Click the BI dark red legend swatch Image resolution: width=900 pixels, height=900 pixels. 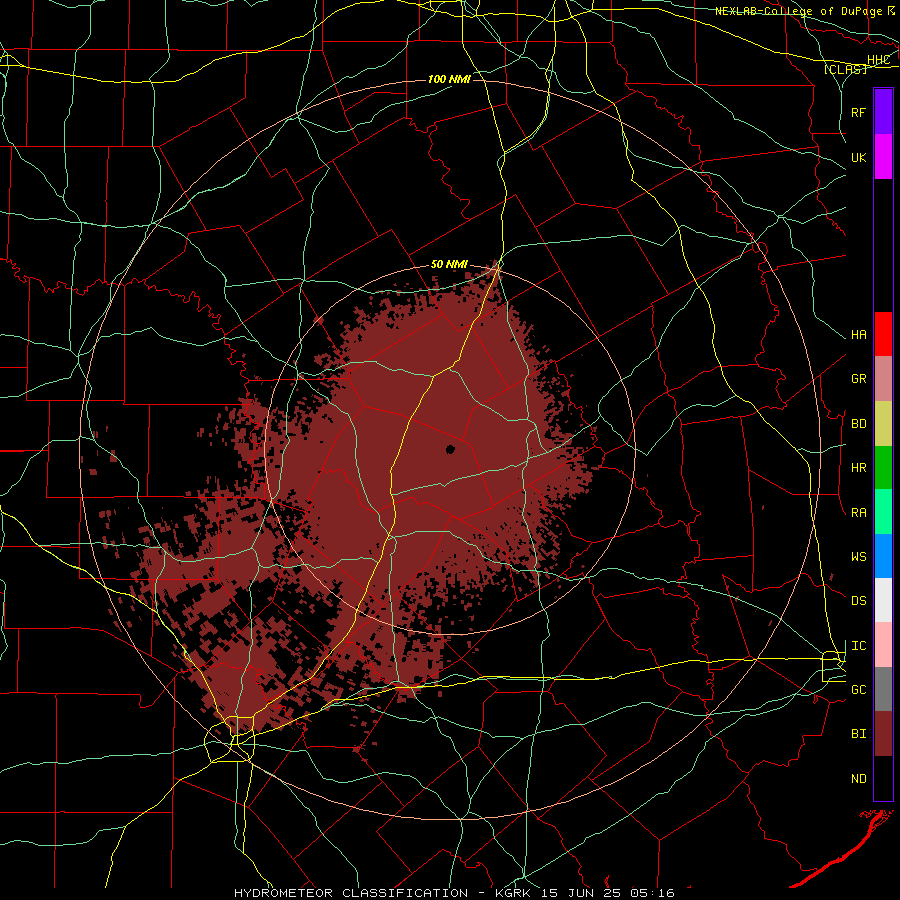pos(883,734)
